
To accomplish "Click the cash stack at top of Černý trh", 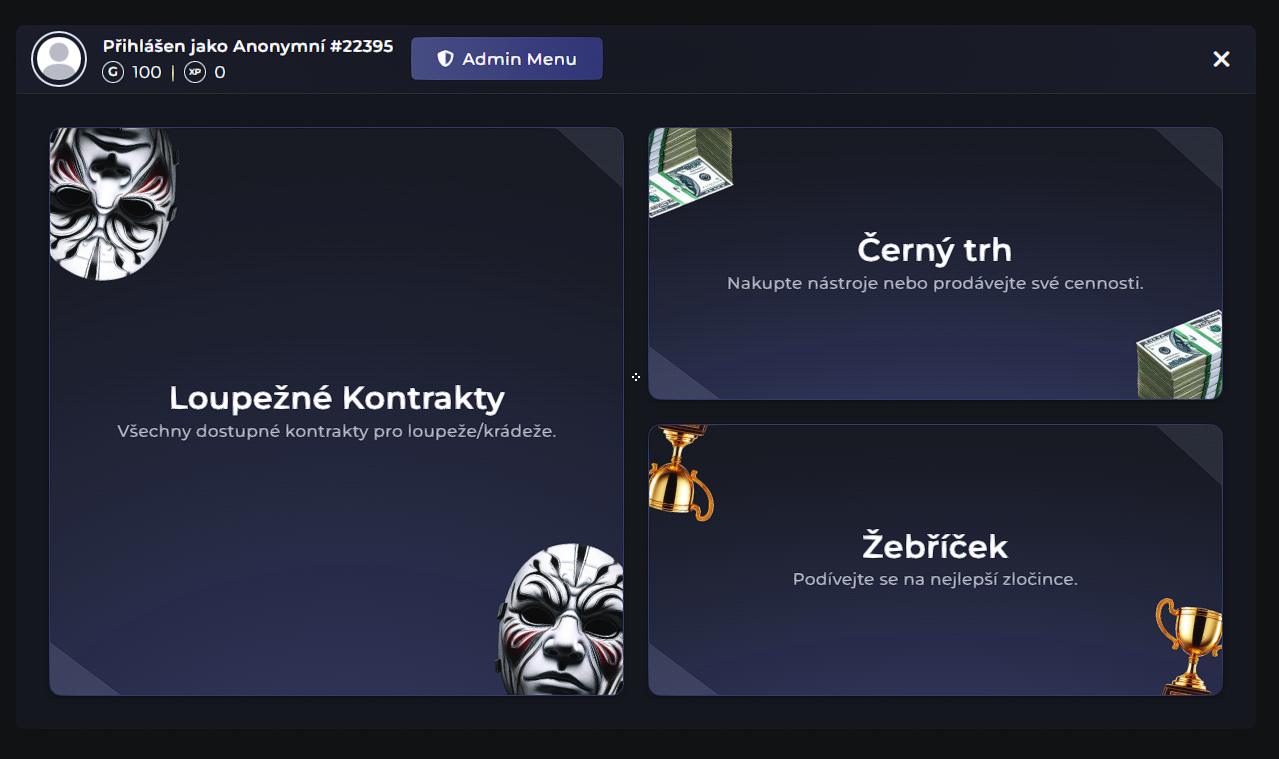I will coord(690,171).
